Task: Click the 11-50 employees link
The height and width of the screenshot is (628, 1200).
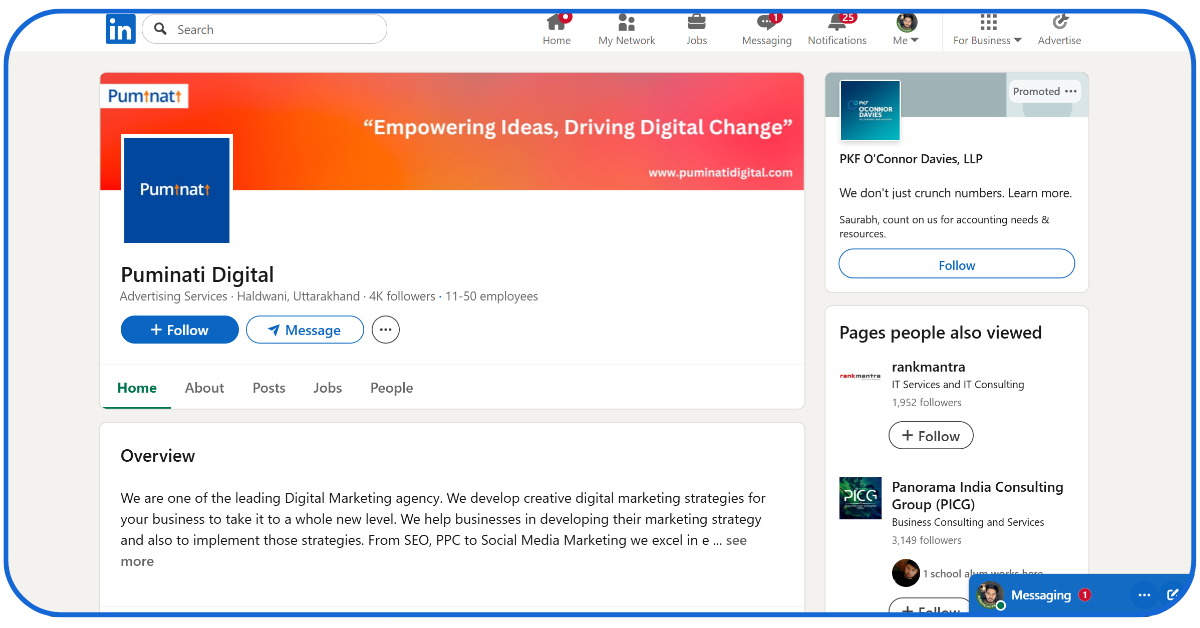Action: point(492,297)
